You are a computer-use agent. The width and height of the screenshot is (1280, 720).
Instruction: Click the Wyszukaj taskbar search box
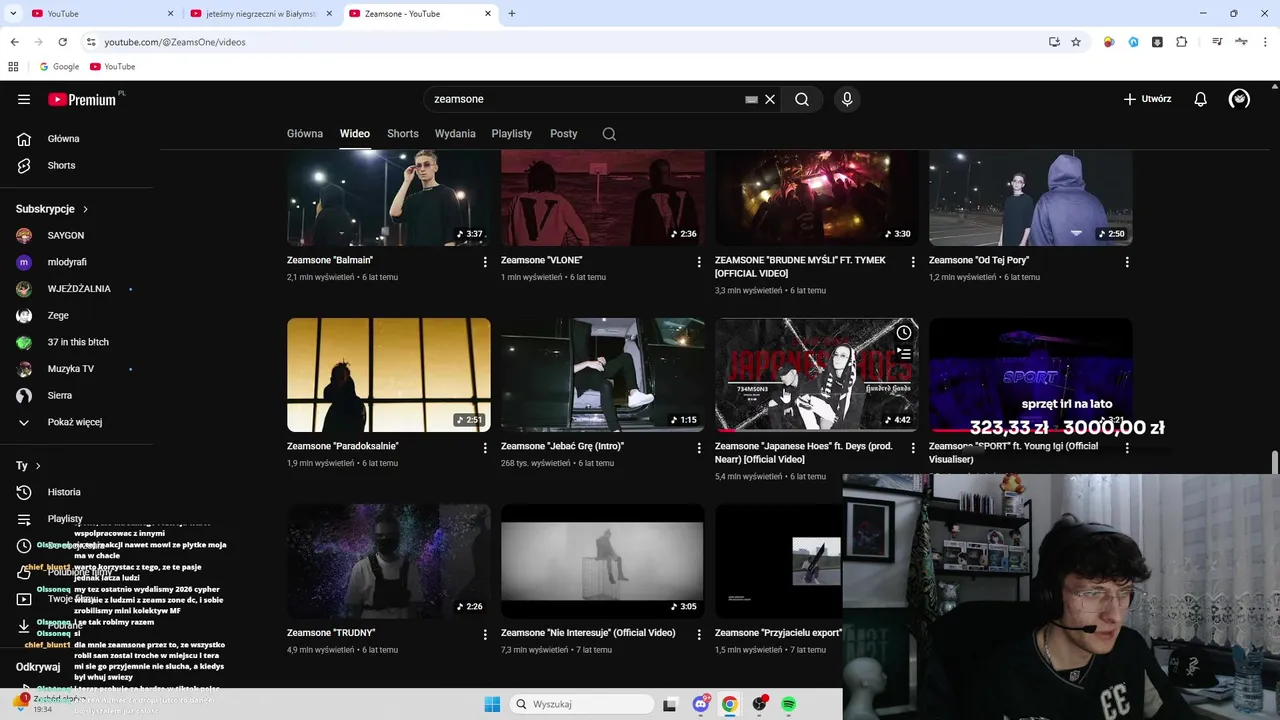coord(581,704)
